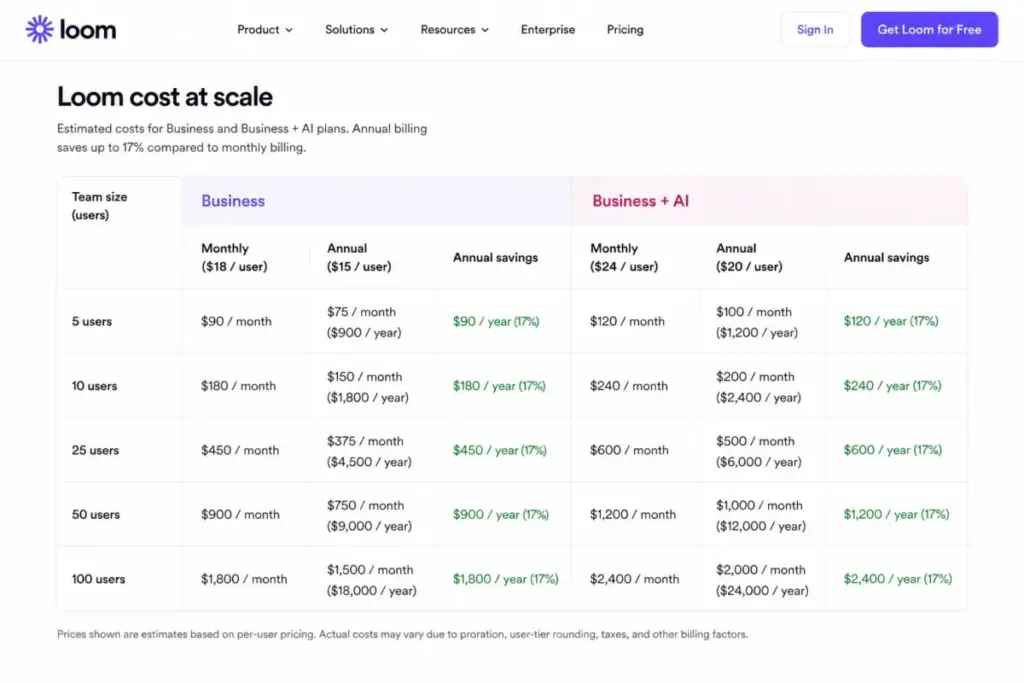
Task: Click the $2,000 / month ($24,000 / year) cell
Action: click(x=762, y=580)
